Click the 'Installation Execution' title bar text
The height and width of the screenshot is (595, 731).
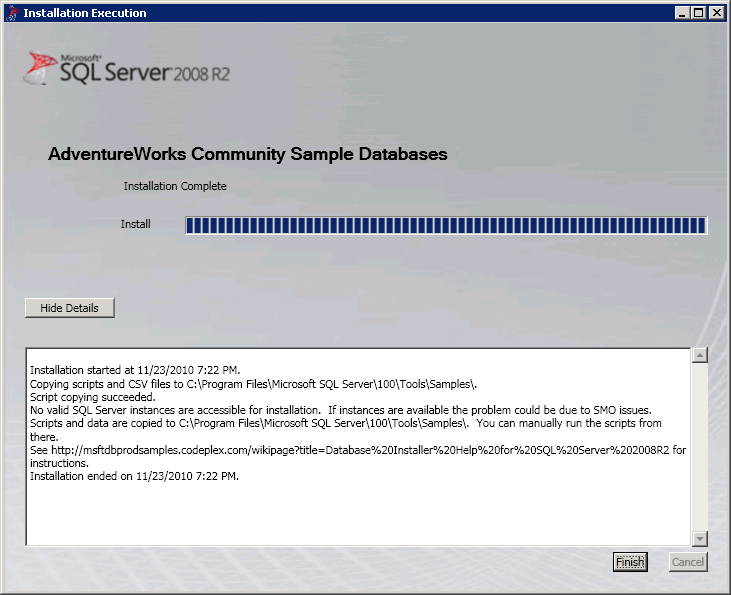point(85,13)
